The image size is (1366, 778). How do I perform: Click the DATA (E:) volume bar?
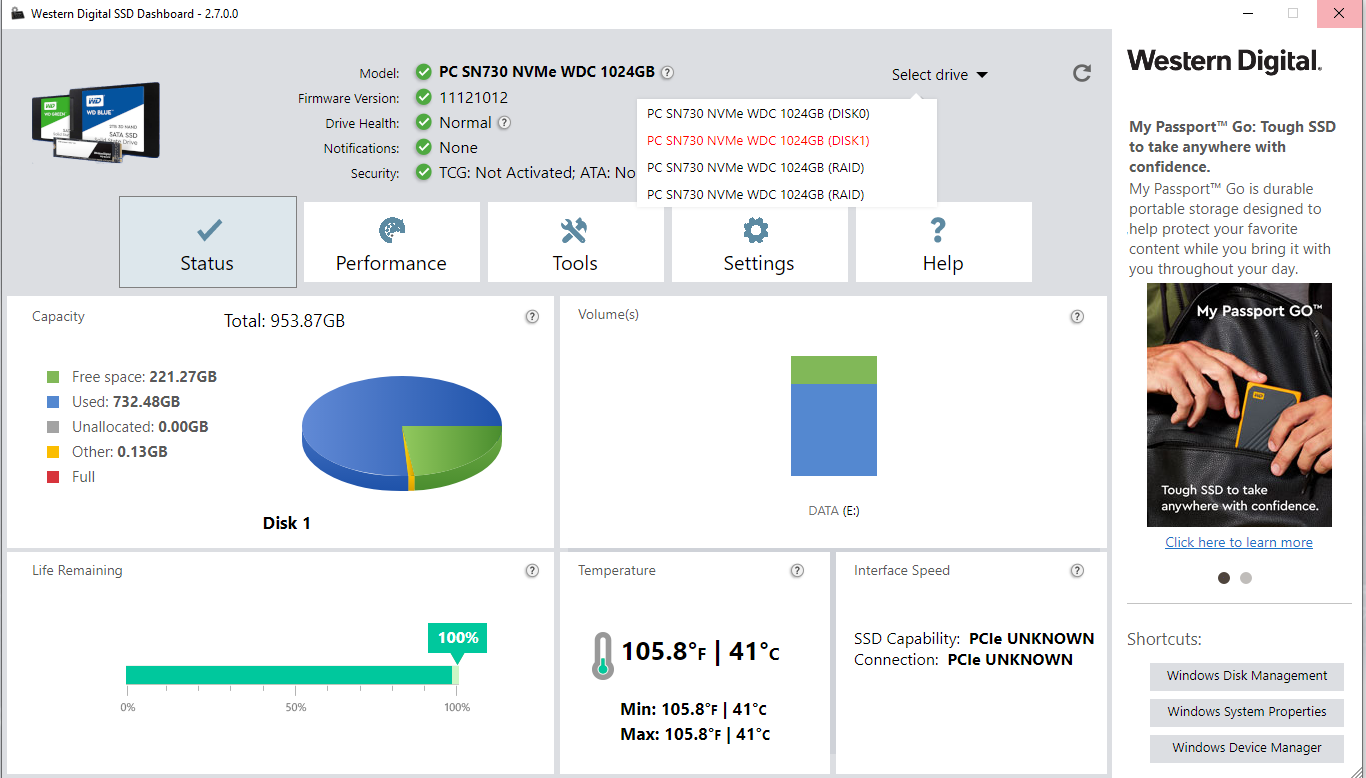[834, 416]
